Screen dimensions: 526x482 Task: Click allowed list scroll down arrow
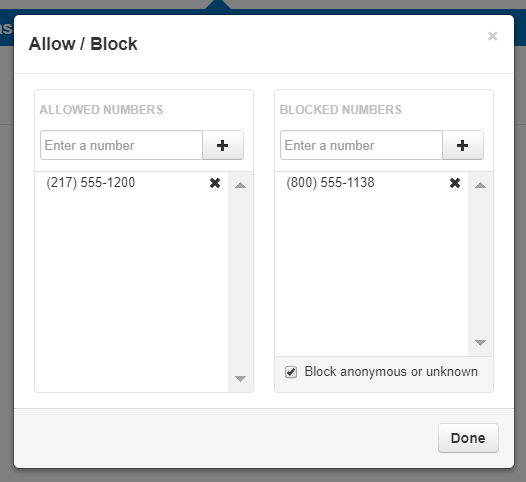click(x=241, y=379)
